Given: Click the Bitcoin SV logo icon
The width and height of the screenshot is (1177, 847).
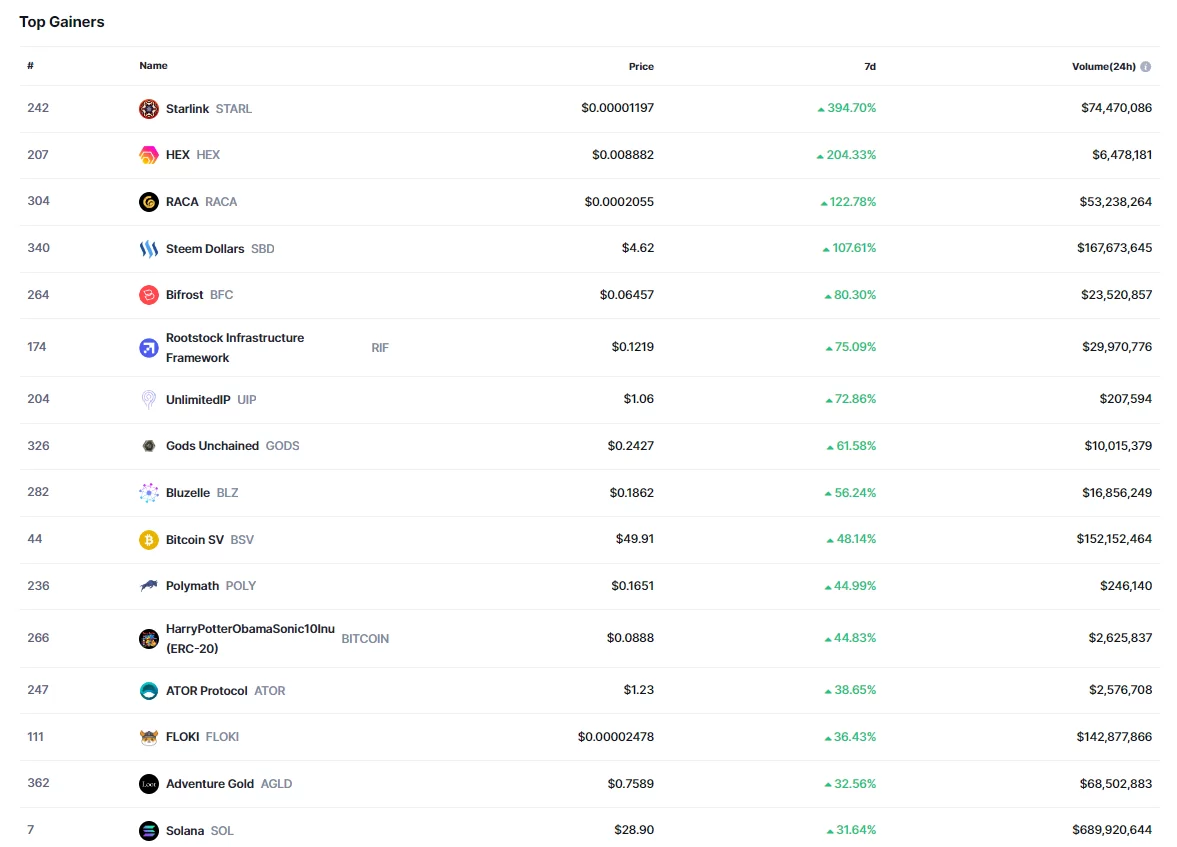Looking at the screenshot, I should coord(148,540).
